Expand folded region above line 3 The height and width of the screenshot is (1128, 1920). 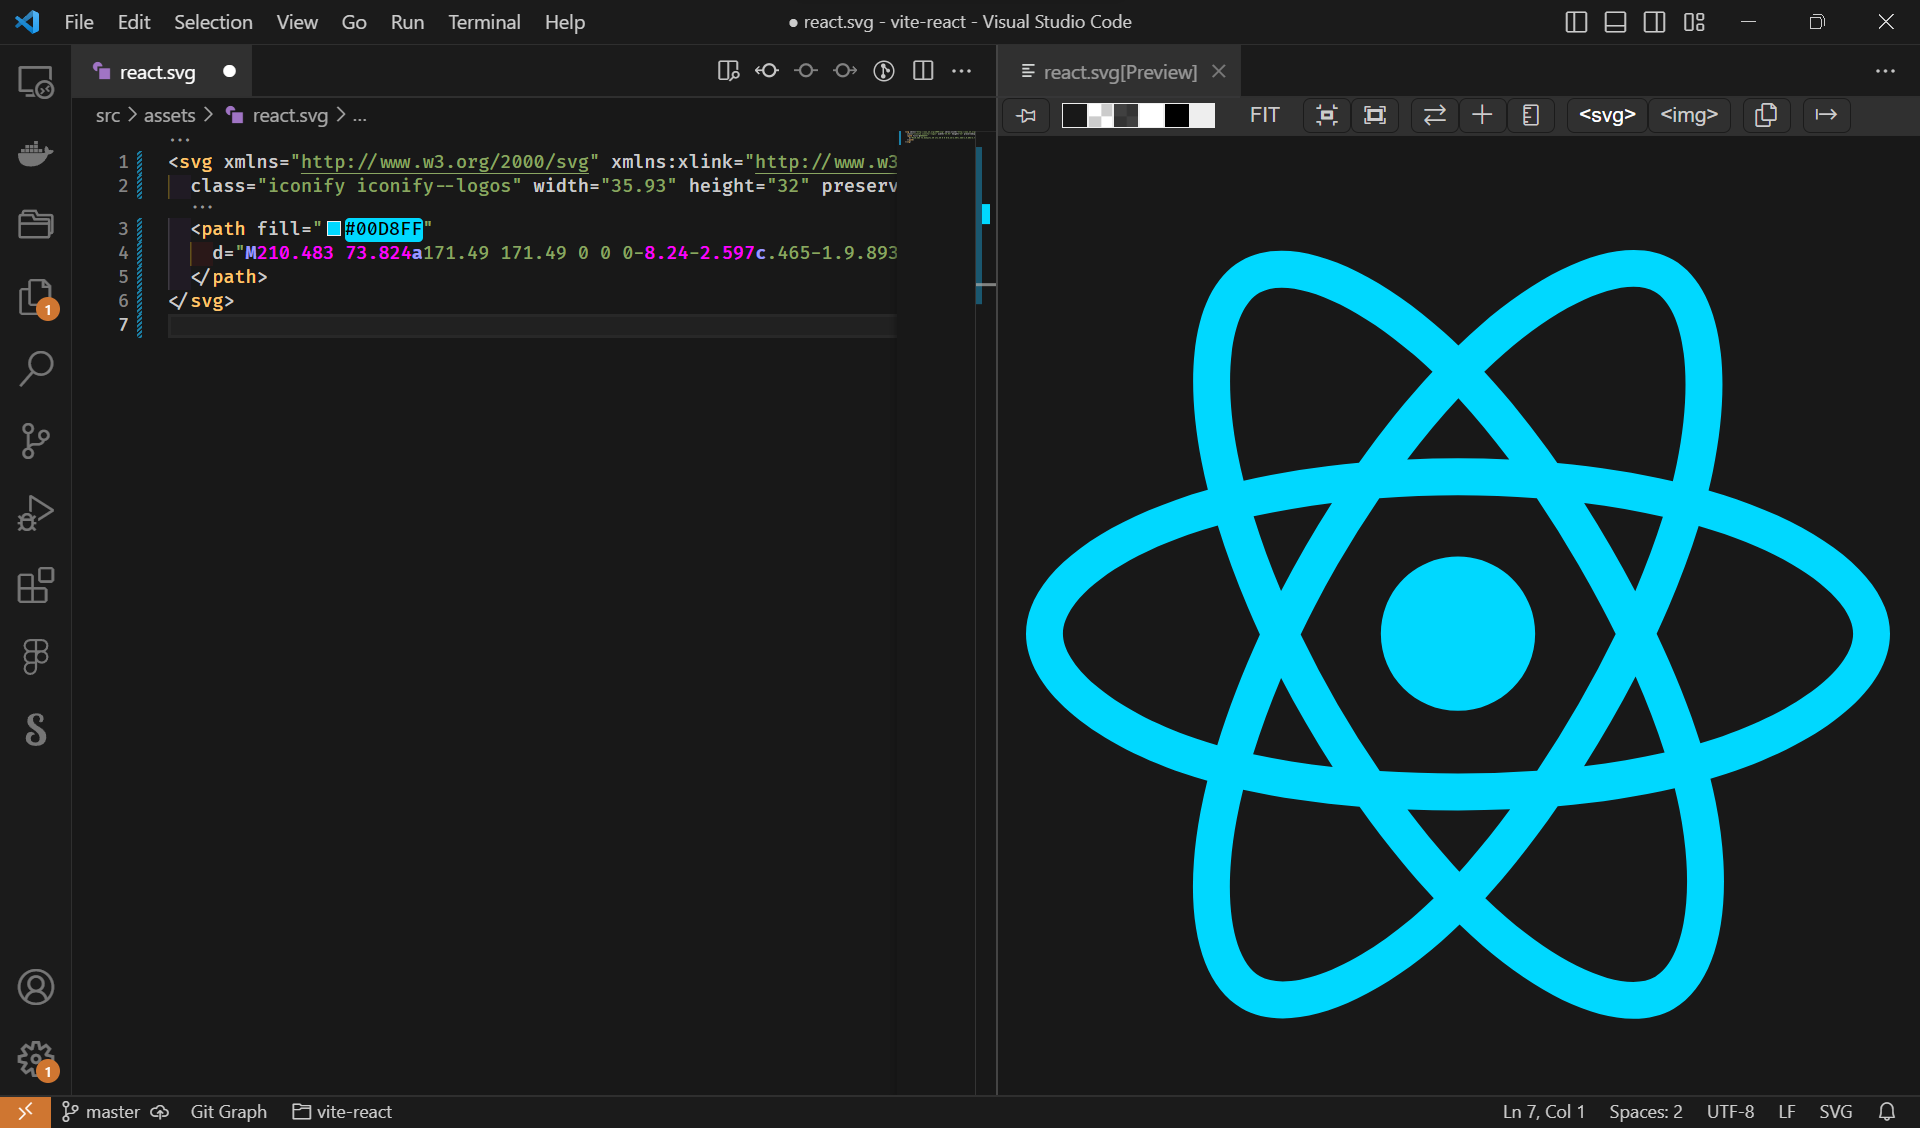coord(202,207)
